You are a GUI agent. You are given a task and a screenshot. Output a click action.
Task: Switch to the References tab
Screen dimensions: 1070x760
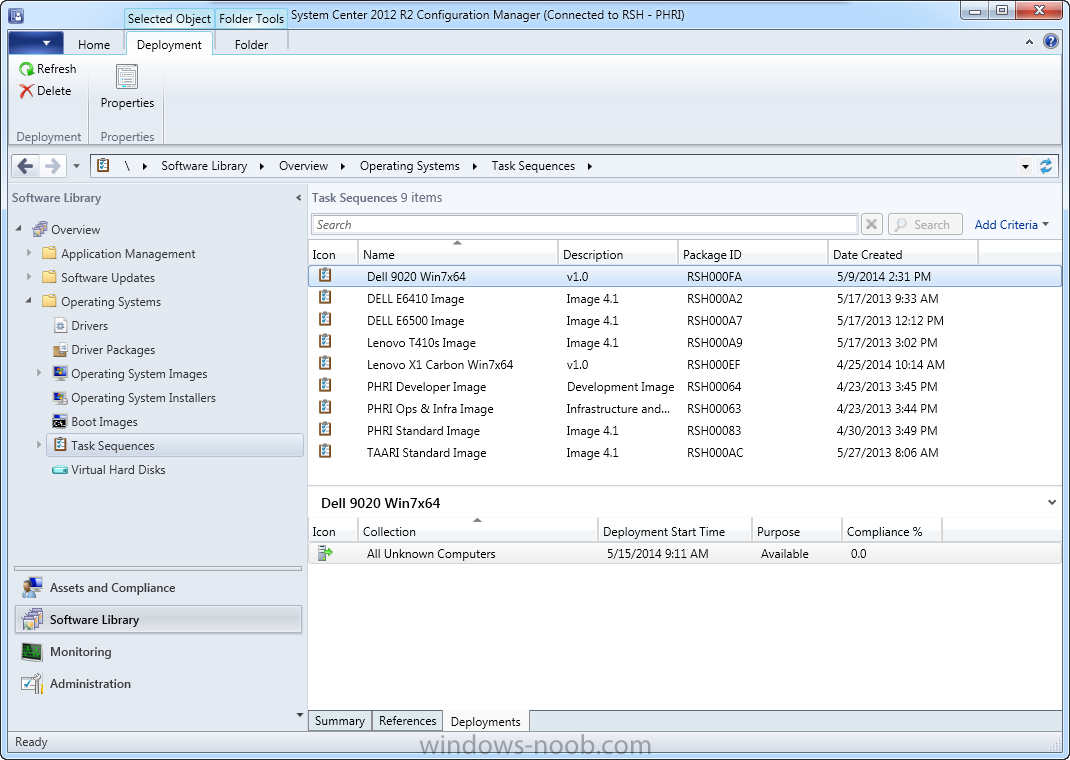click(x=407, y=720)
